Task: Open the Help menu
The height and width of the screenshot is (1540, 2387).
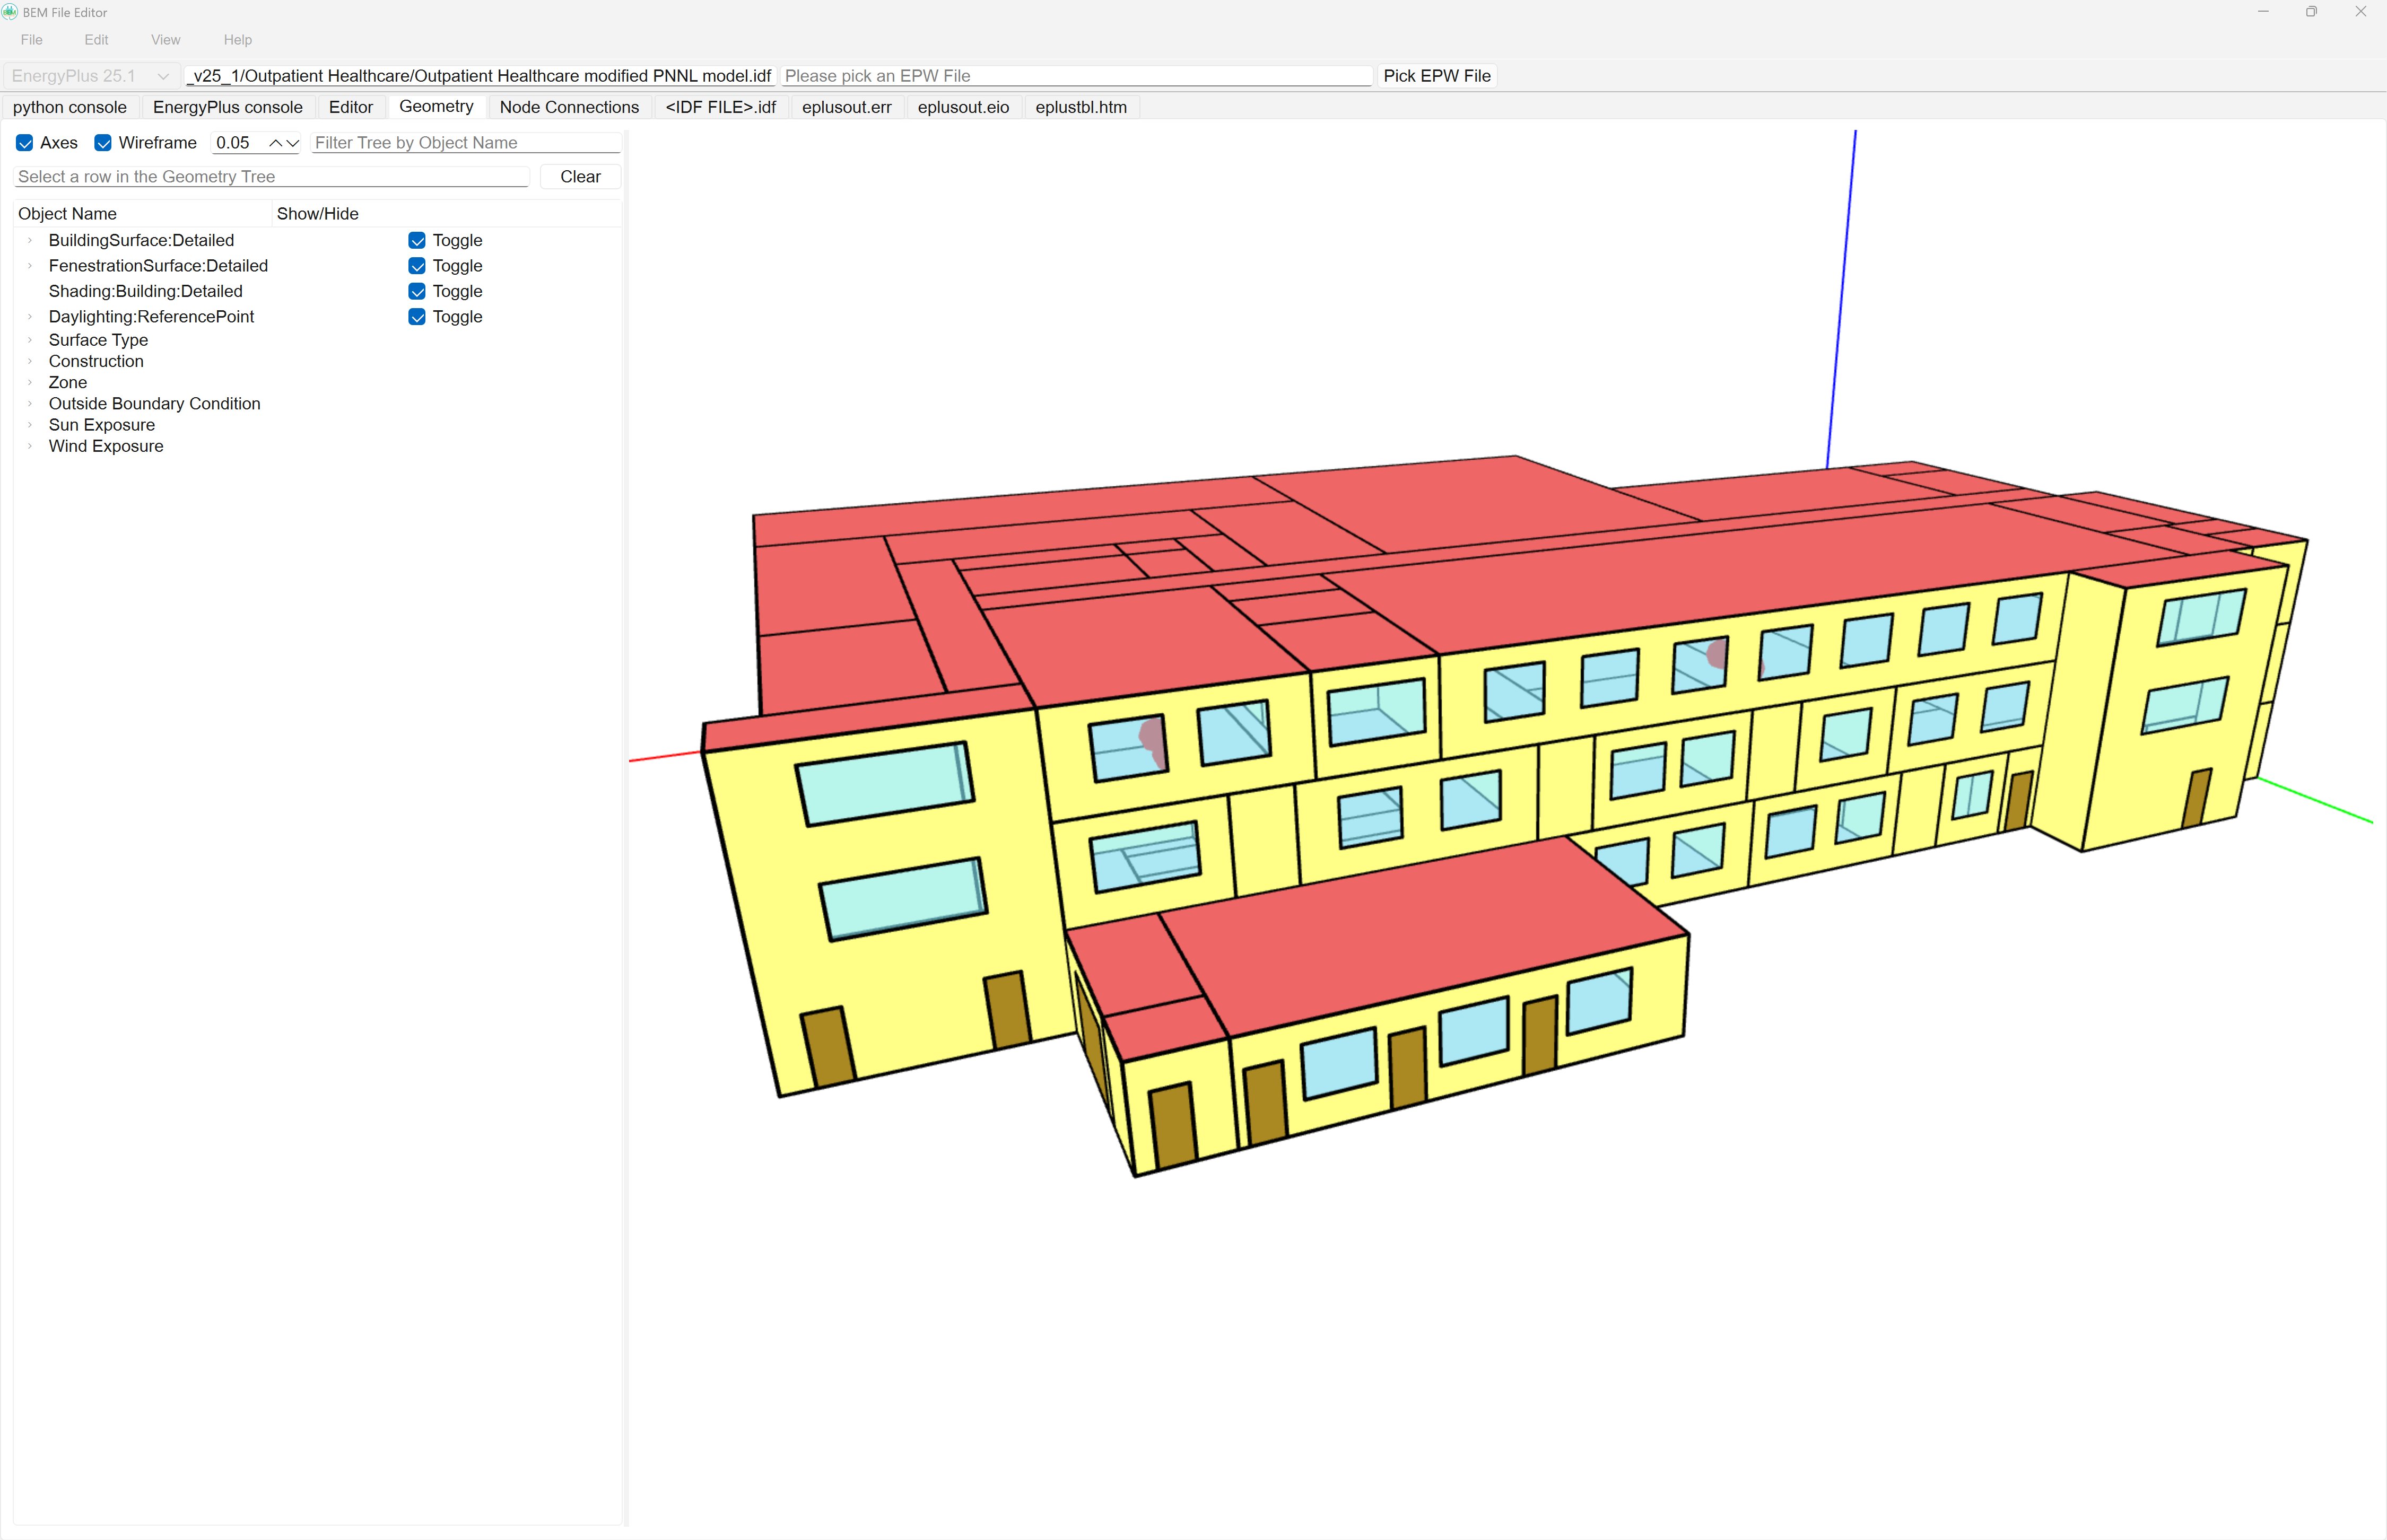Action: pyautogui.click(x=238, y=40)
